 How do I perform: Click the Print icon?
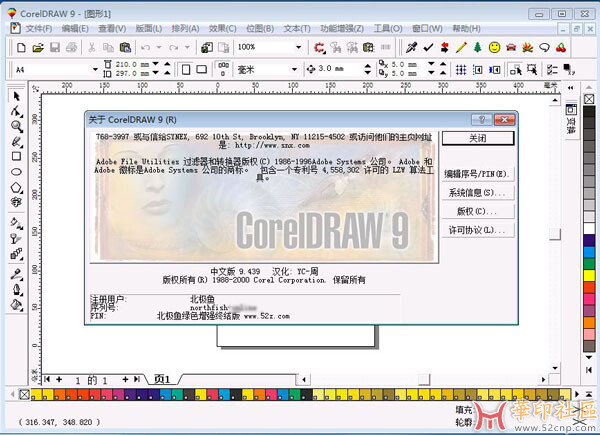point(72,47)
